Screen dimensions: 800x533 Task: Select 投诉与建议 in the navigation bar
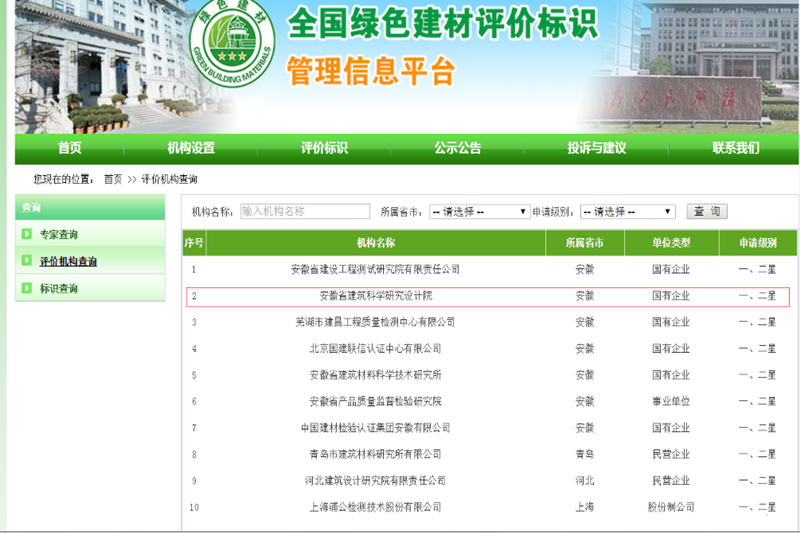click(596, 148)
